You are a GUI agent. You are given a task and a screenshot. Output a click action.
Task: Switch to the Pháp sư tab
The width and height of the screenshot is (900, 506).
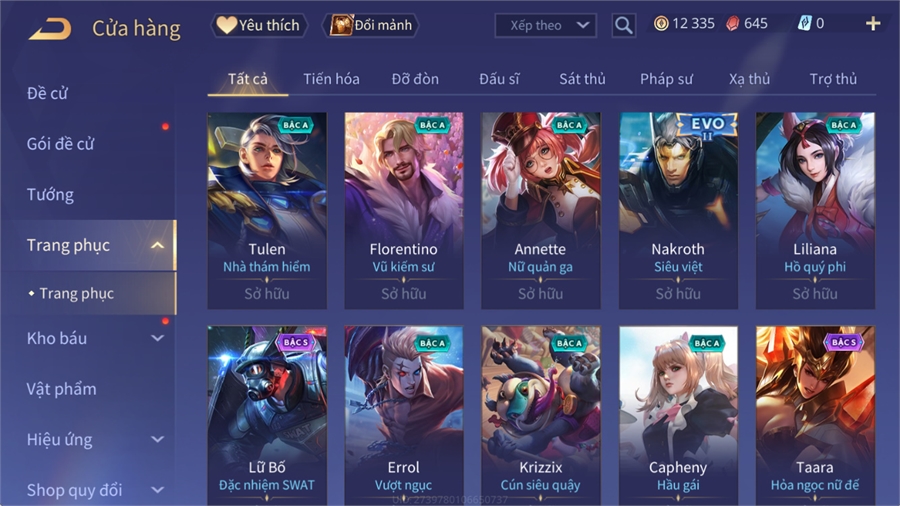pyautogui.click(x=666, y=79)
